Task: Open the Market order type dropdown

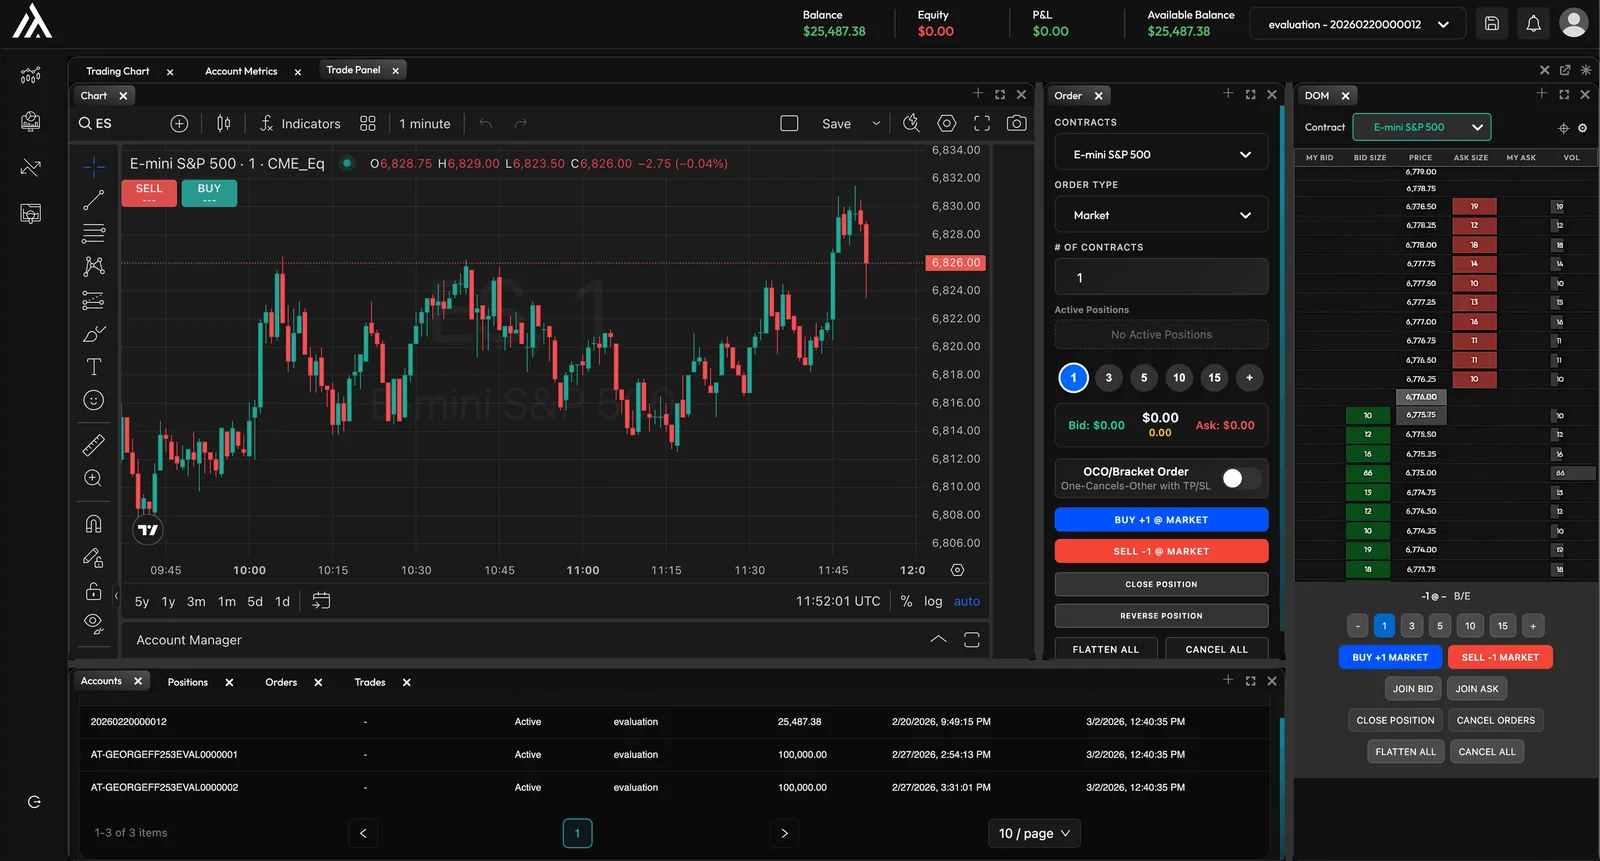Action: click(x=1161, y=215)
